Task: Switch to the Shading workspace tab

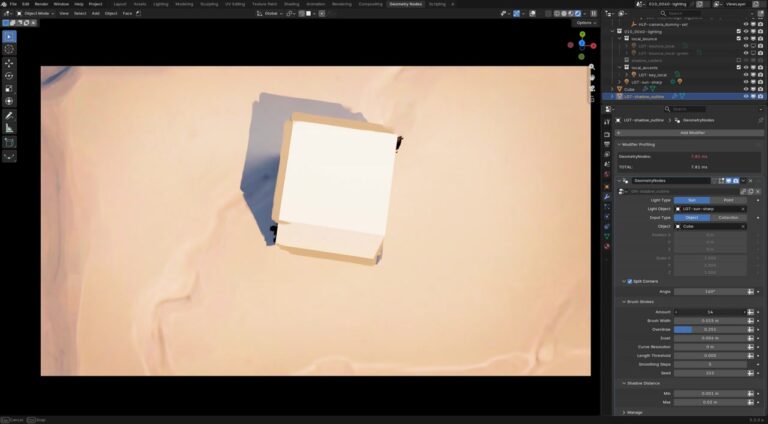Action: pyautogui.click(x=291, y=4)
